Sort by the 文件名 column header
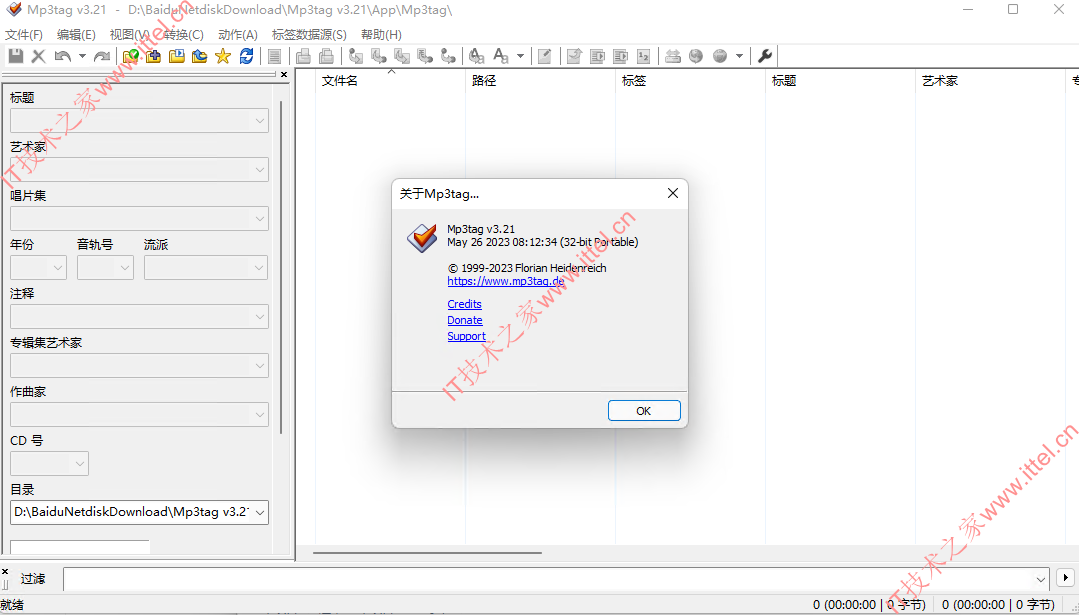Image resolution: width=1079 pixels, height=615 pixels. click(390, 80)
